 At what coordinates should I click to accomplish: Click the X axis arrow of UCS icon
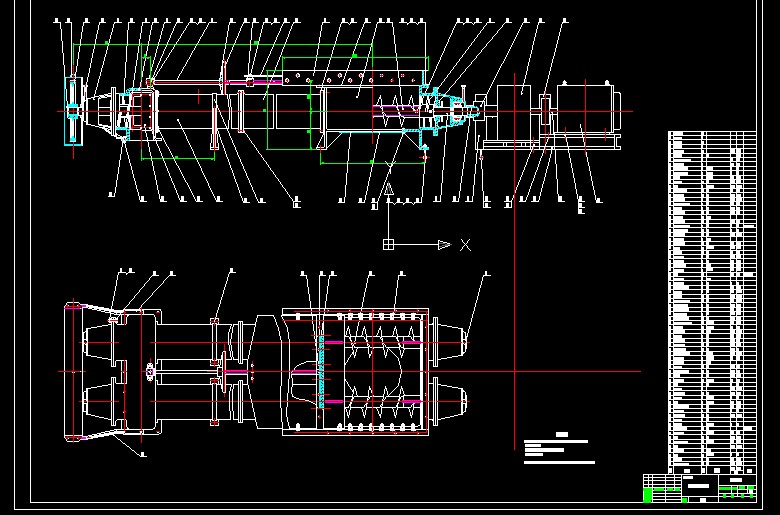445,244
